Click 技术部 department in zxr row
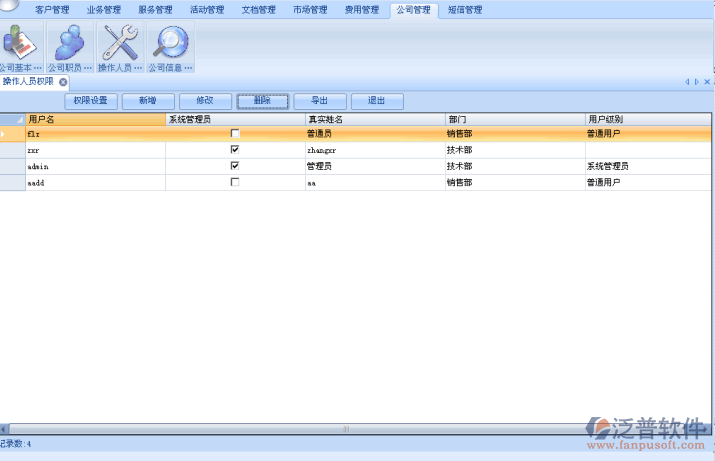This screenshot has height=461, width=715. (515, 150)
